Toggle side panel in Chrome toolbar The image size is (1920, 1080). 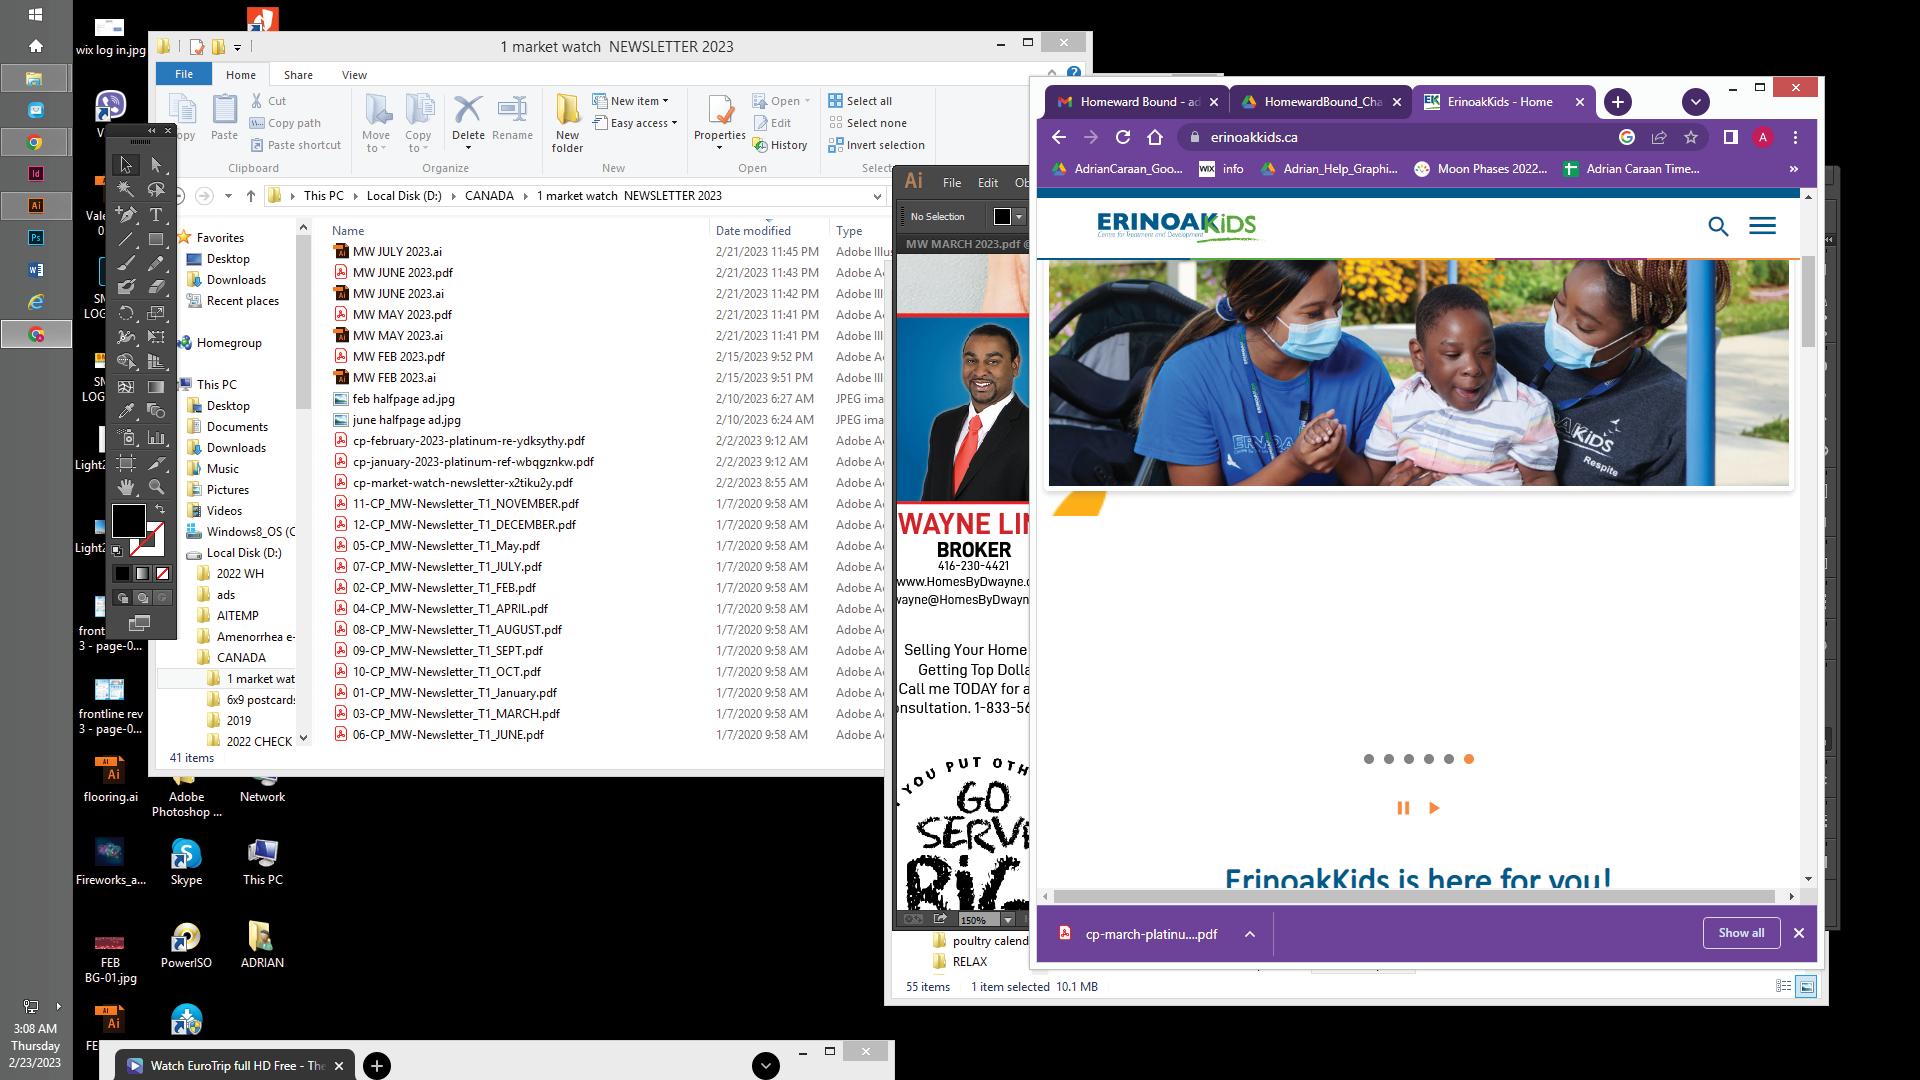pos(1730,137)
